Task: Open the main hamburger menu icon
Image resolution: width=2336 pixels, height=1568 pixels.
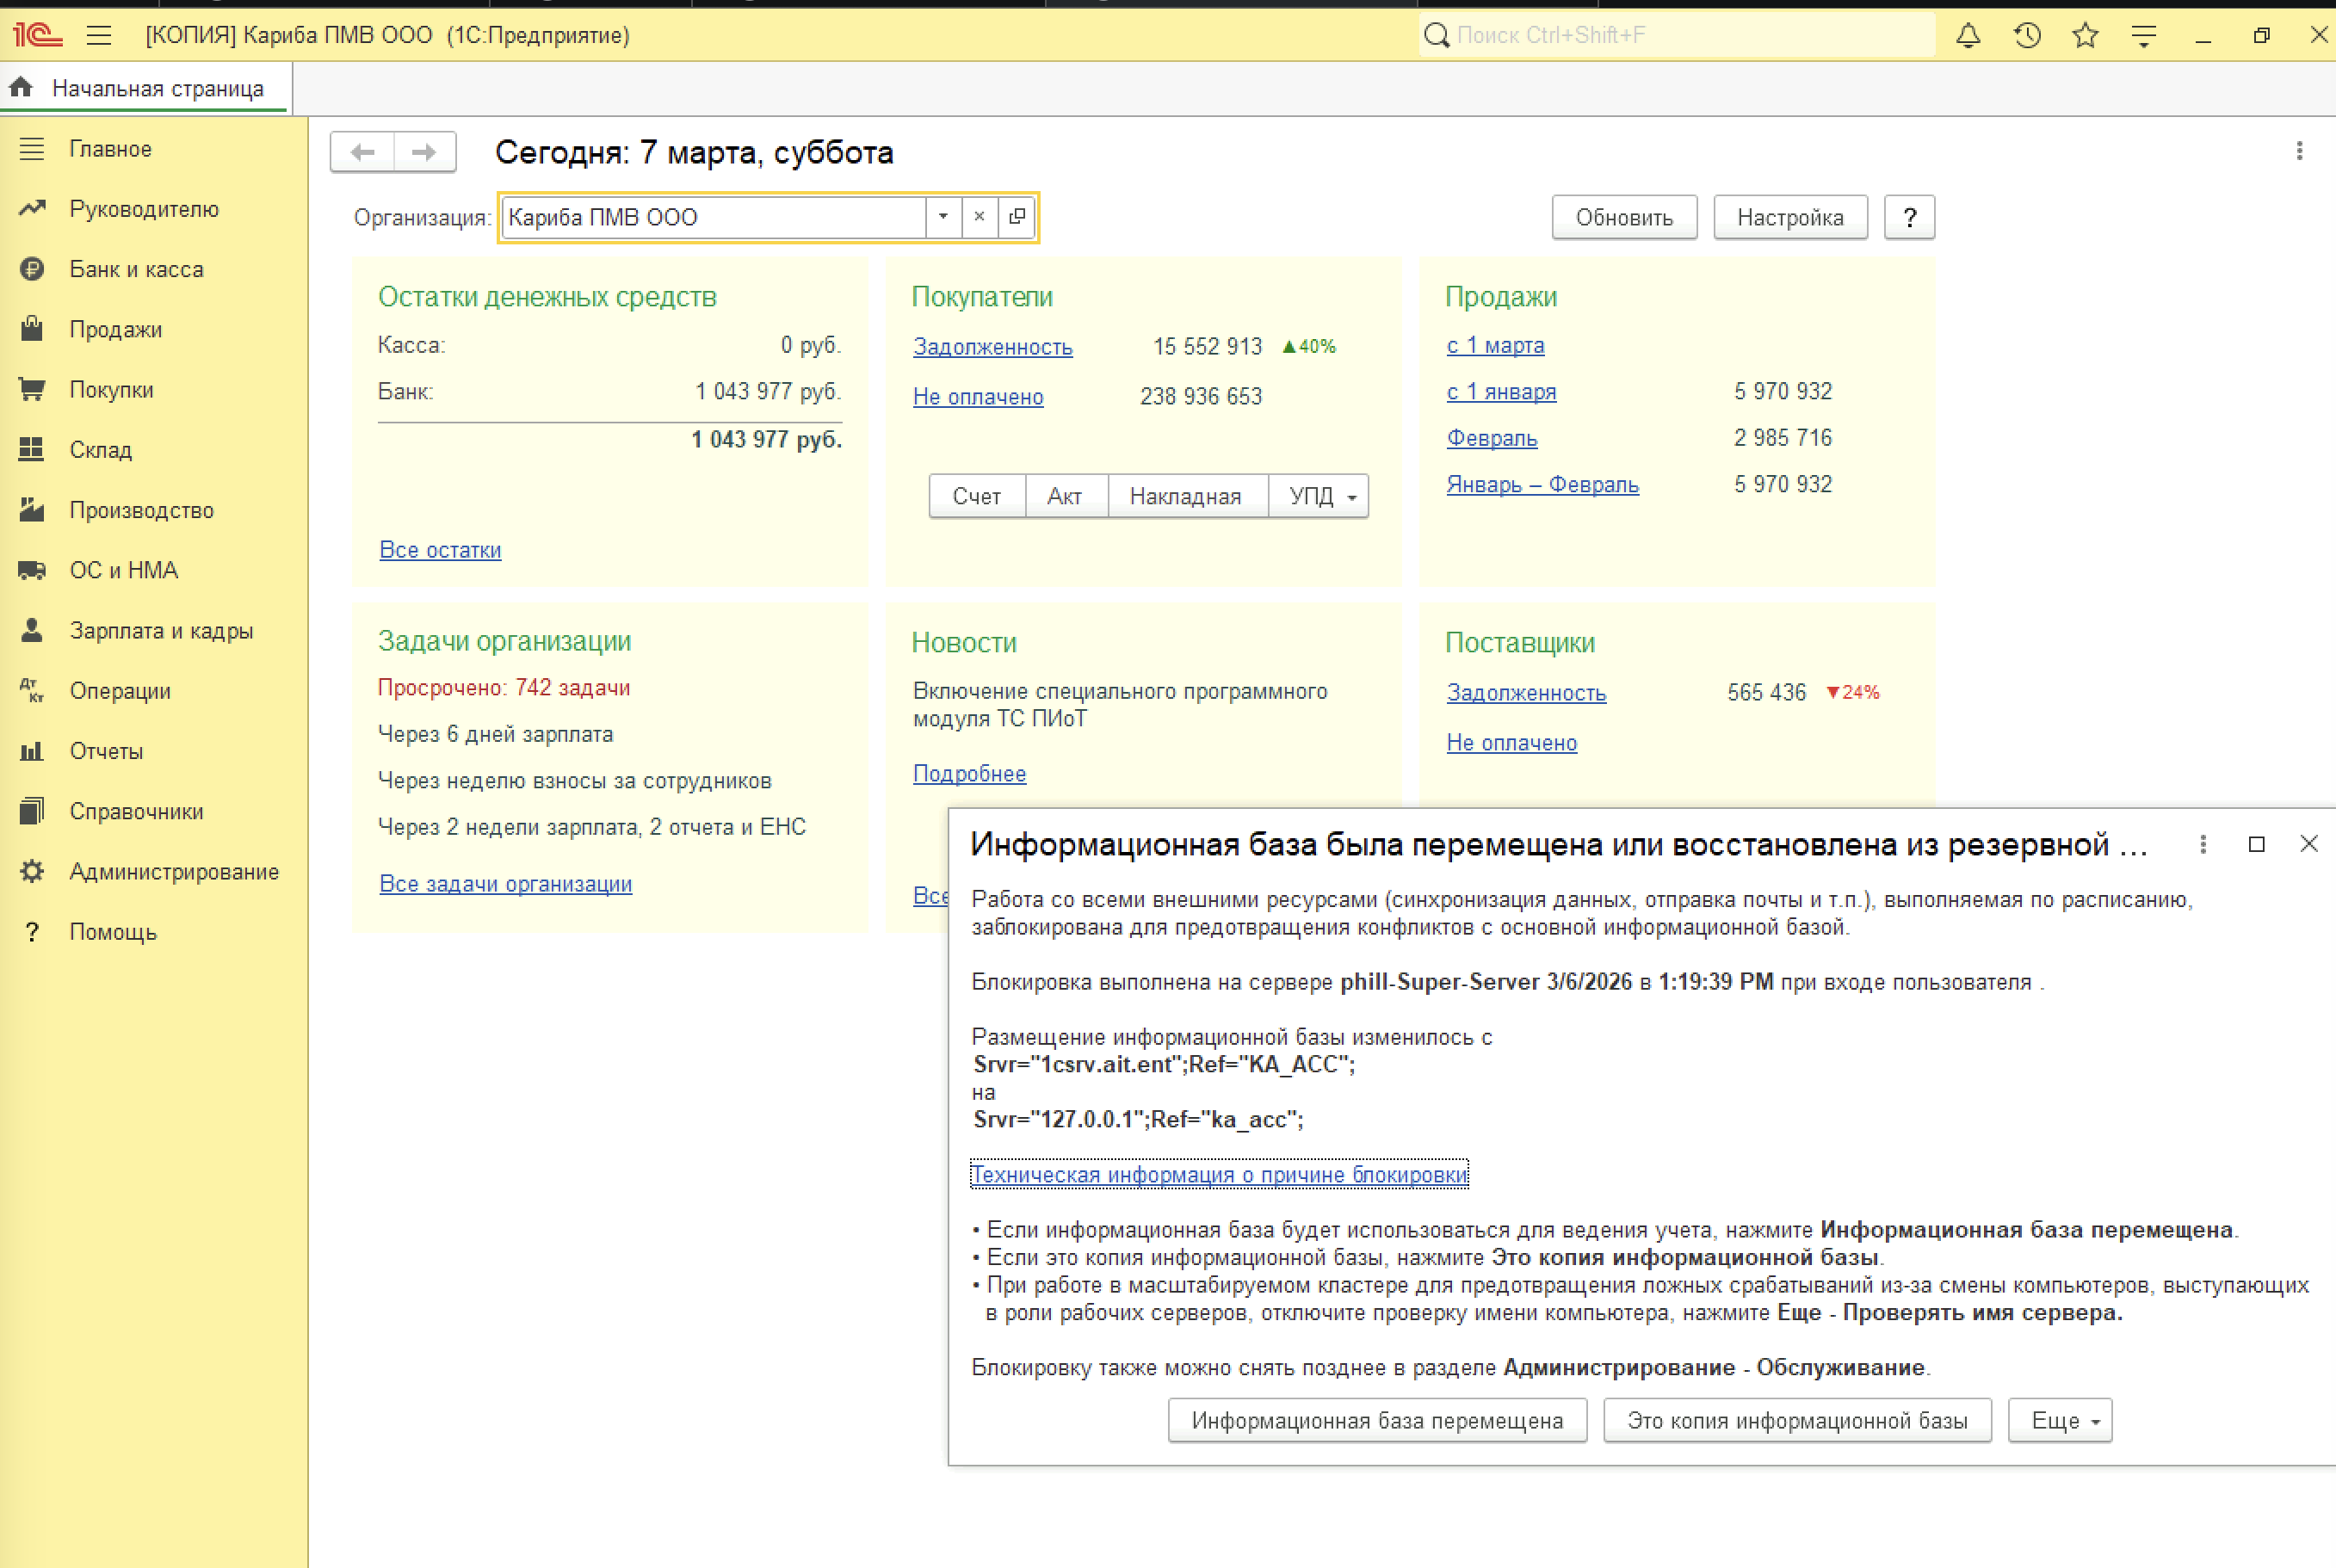Action: (x=99, y=36)
